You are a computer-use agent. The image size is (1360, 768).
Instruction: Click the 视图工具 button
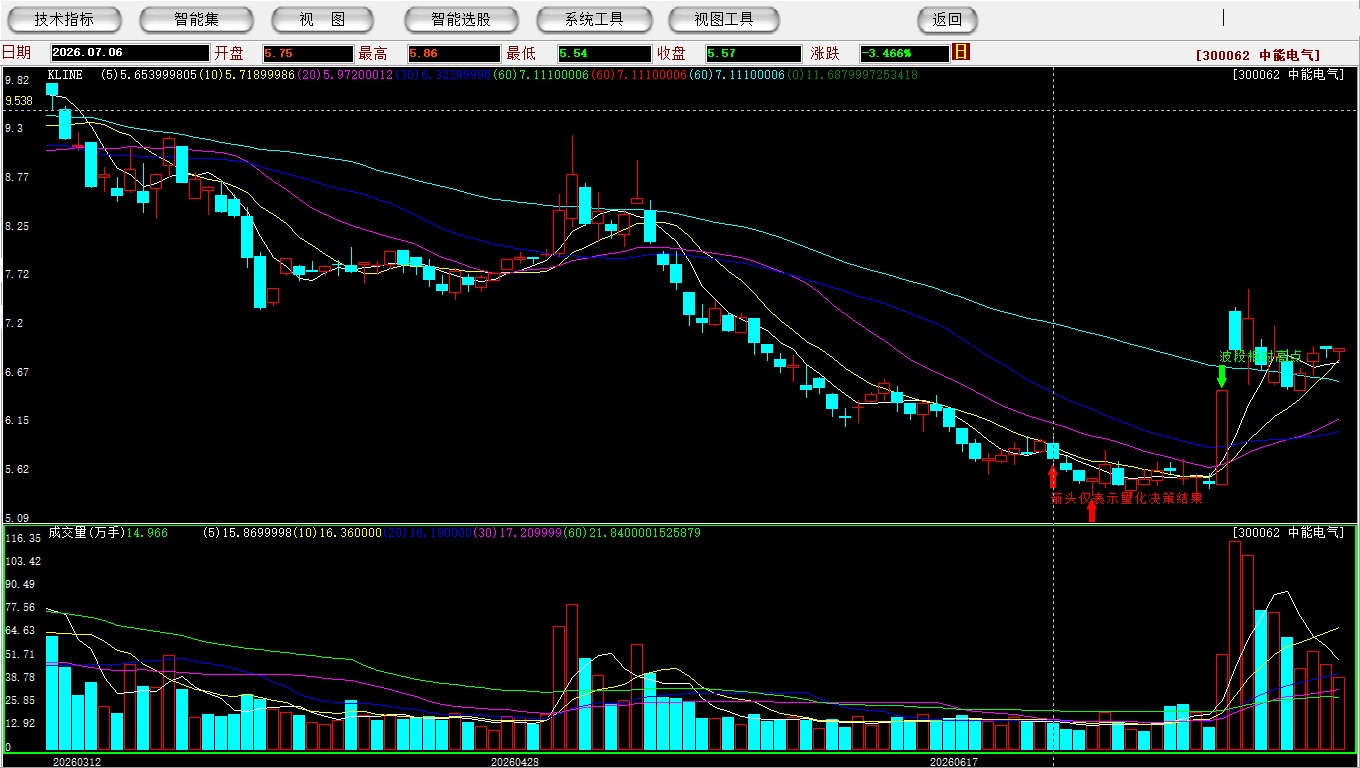725,19
